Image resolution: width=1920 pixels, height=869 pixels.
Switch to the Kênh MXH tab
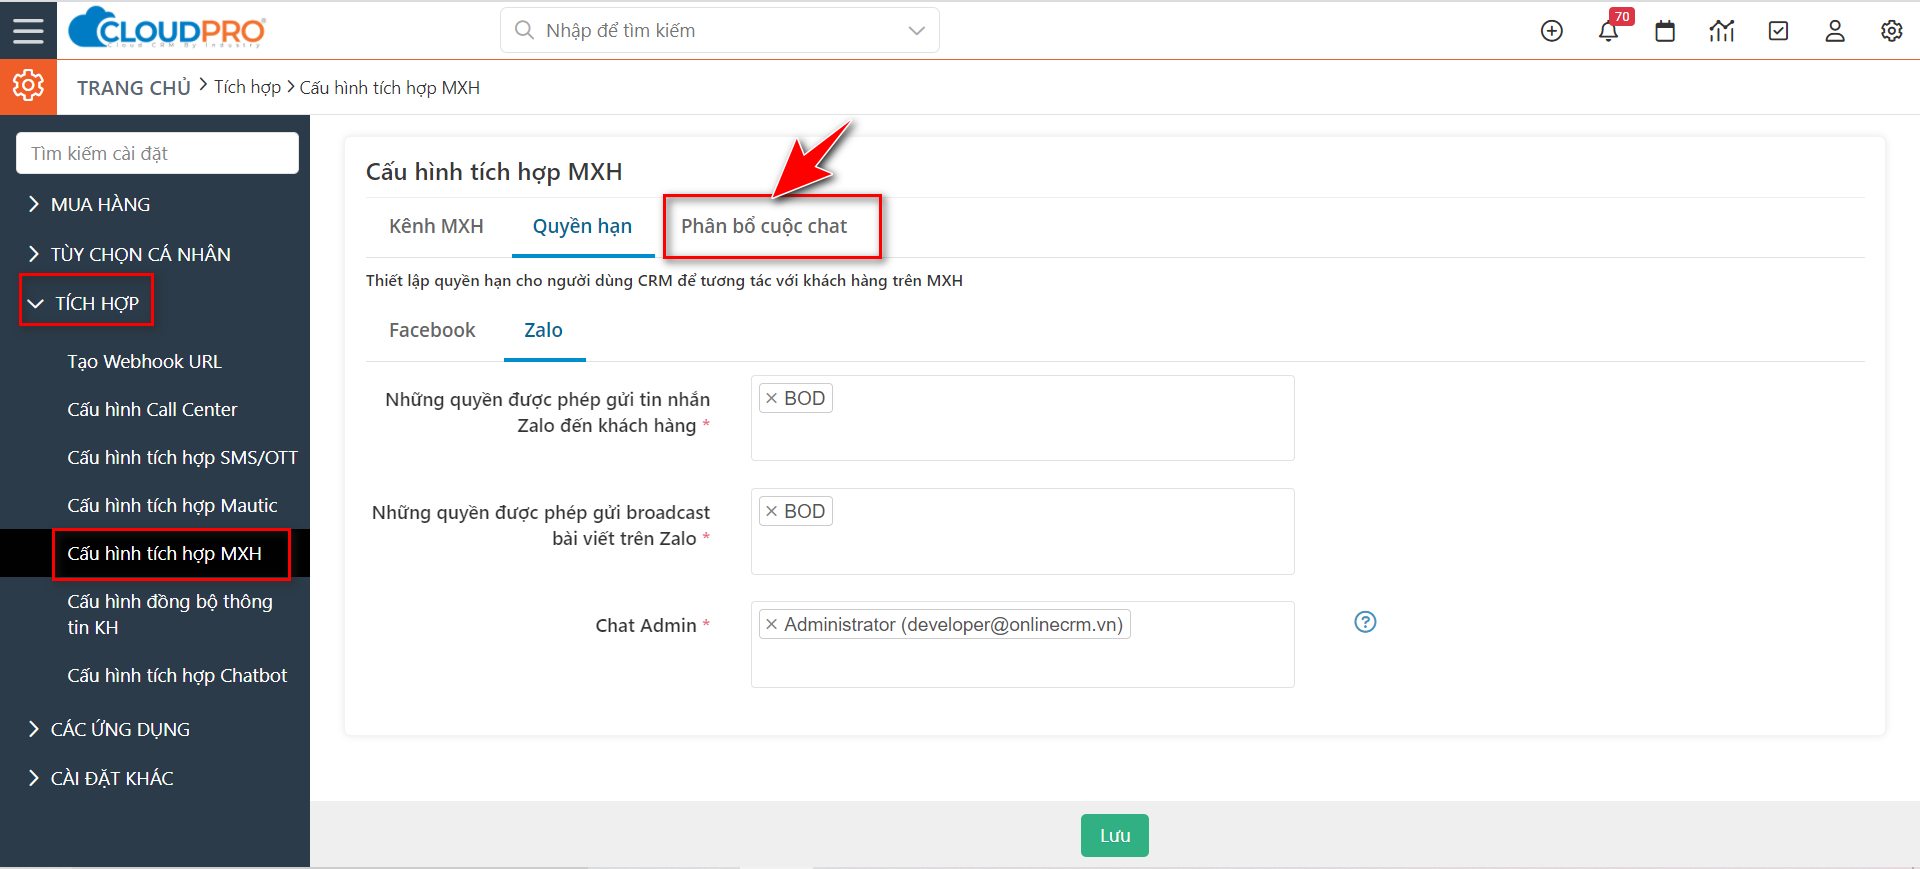[x=436, y=226]
